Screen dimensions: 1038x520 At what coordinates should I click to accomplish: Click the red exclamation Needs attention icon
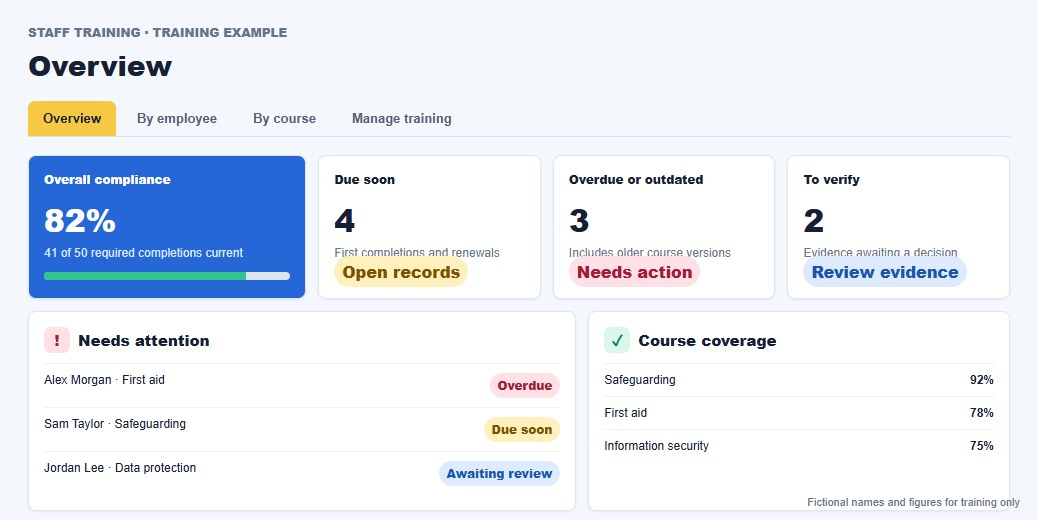(x=57, y=341)
